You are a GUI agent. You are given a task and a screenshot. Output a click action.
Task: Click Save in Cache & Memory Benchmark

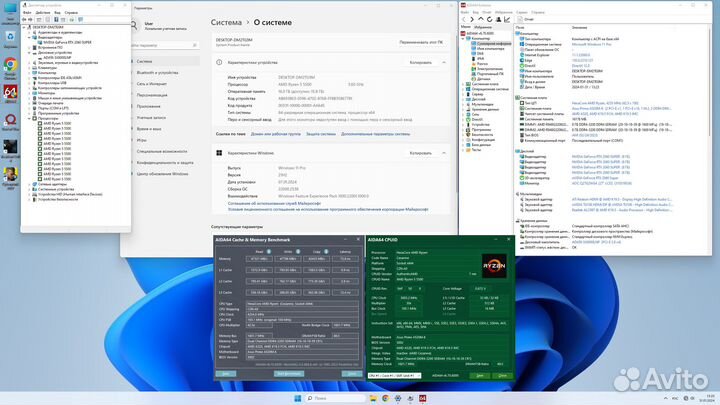tap(226, 374)
